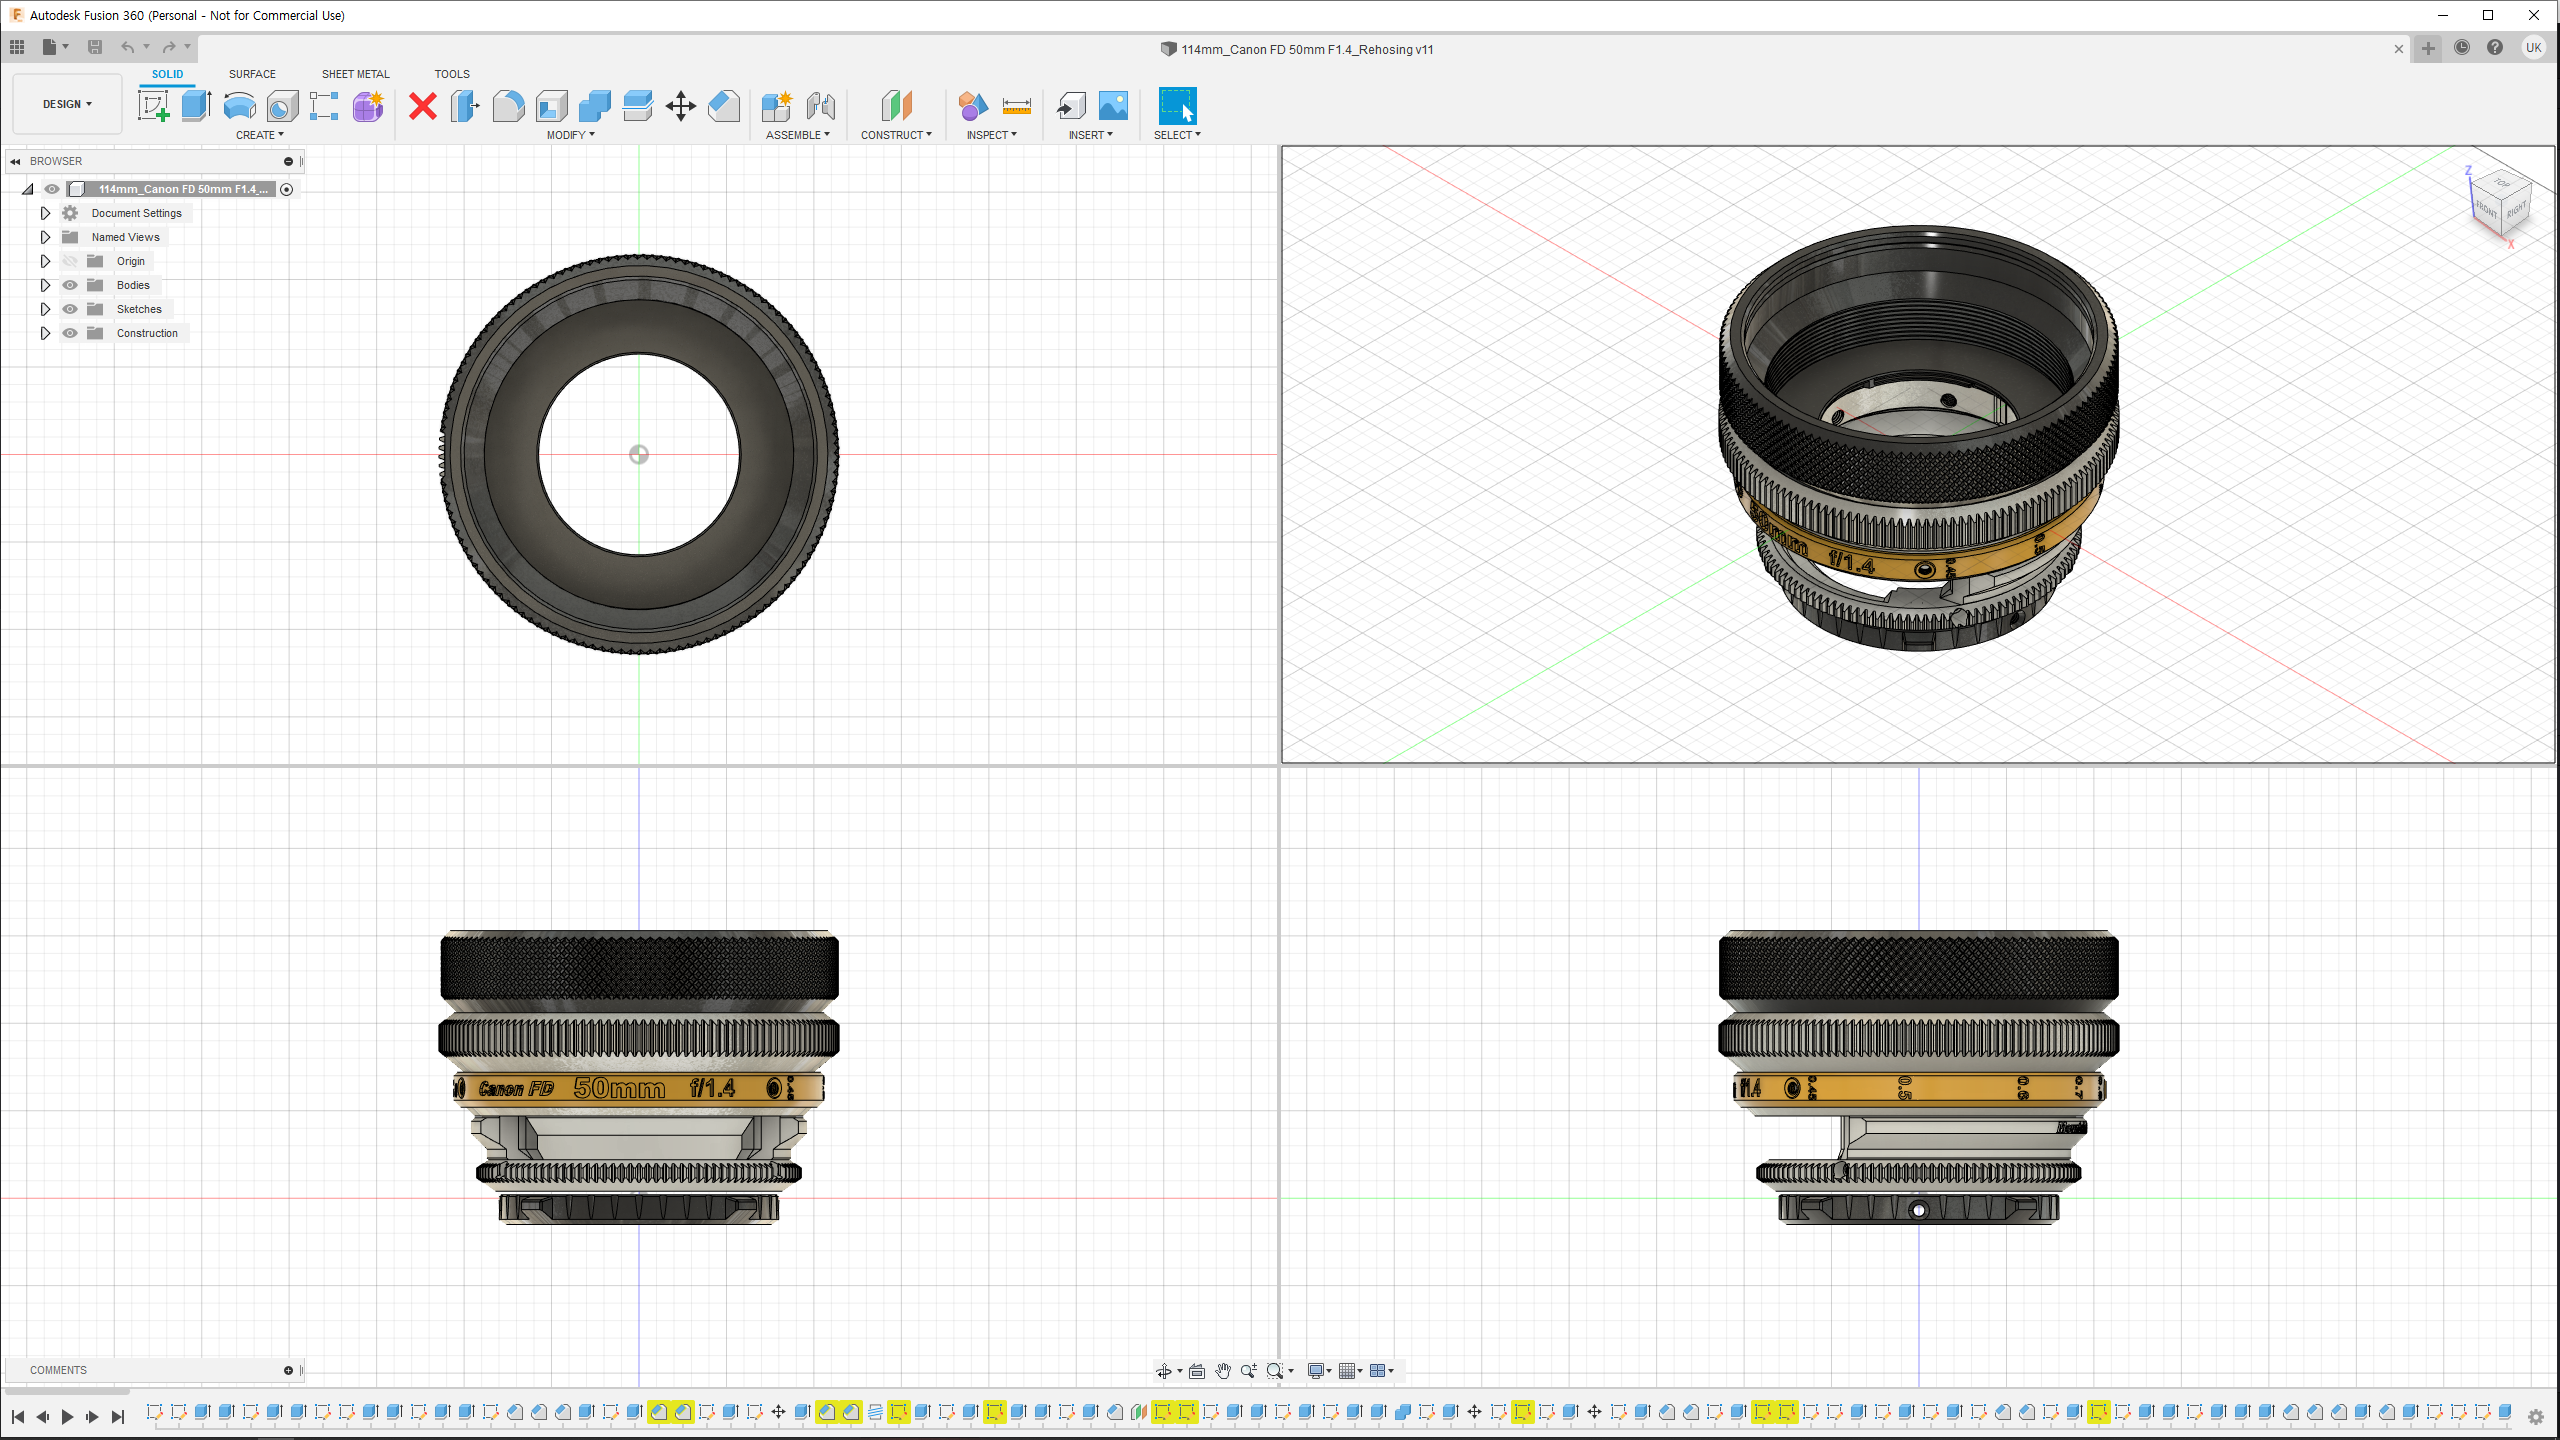Open the SHEET METAL tab

click(355, 74)
